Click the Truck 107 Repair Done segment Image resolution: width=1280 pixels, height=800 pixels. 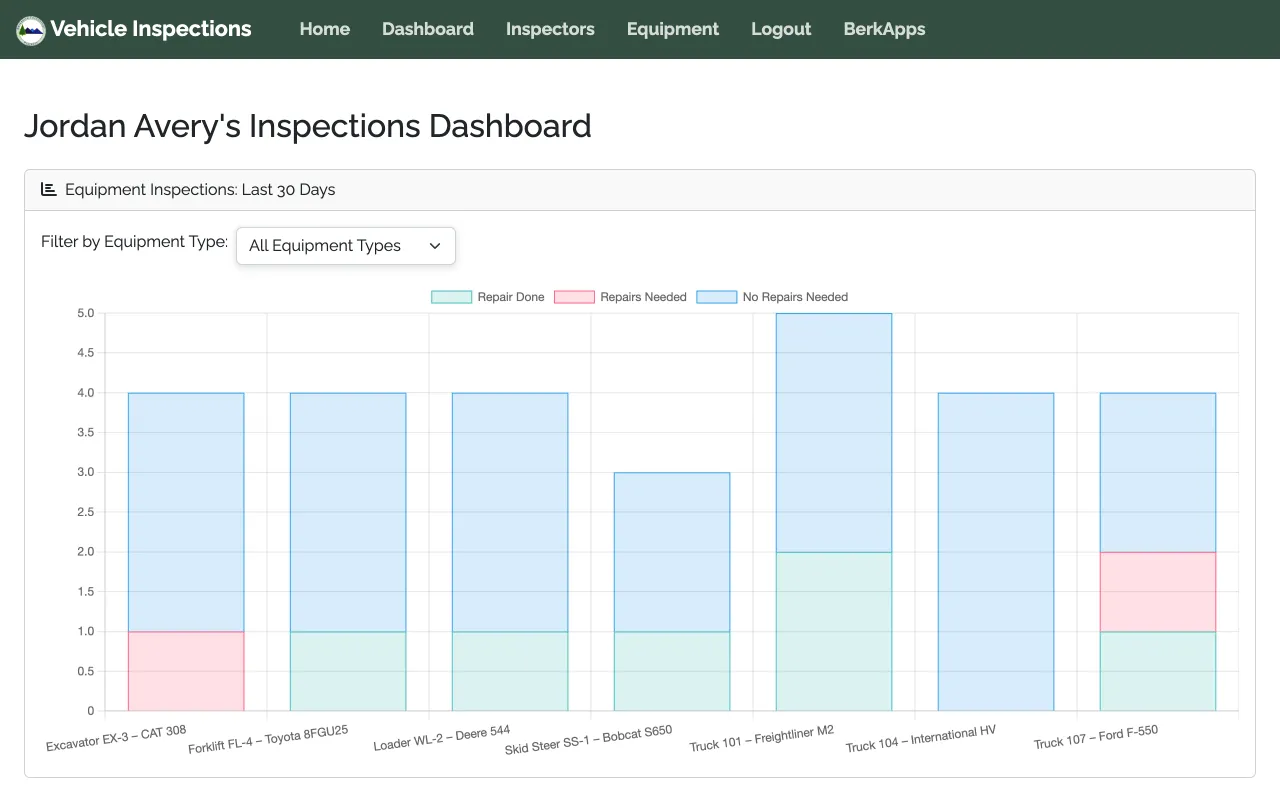coord(1158,671)
